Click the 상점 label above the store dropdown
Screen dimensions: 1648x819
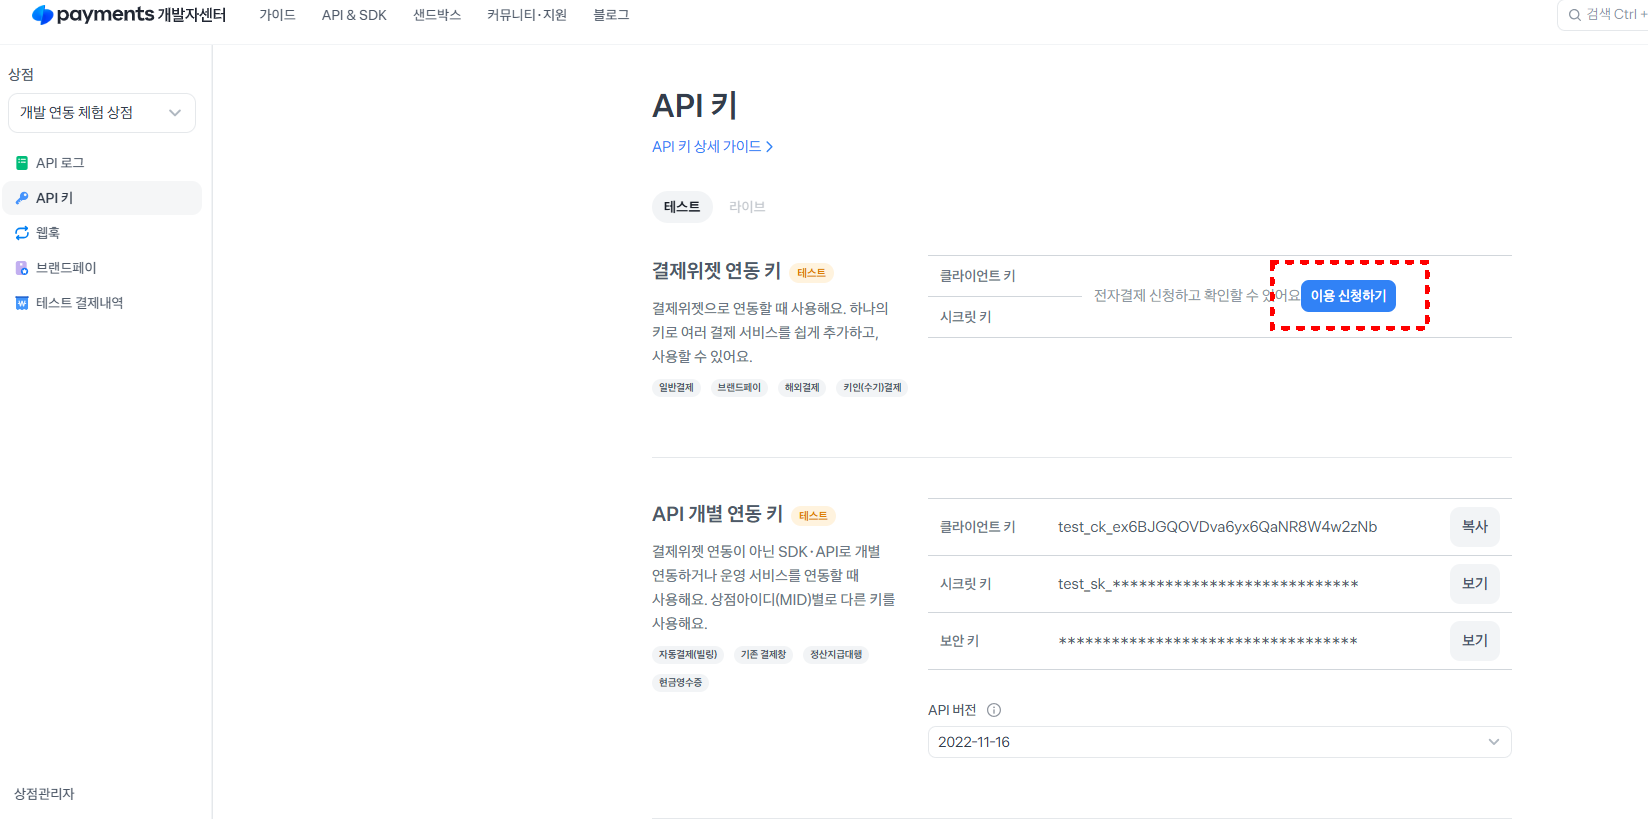pyautogui.click(x=21, y=75)
